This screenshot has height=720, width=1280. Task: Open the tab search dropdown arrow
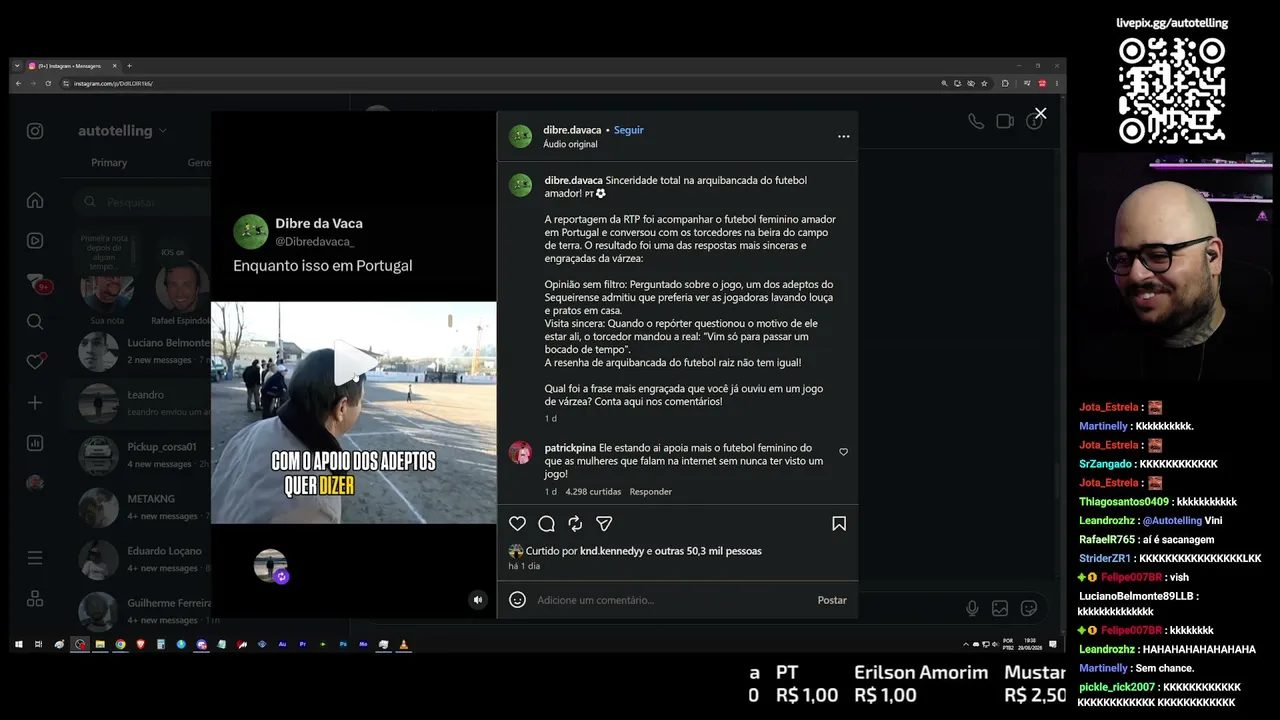17,66
